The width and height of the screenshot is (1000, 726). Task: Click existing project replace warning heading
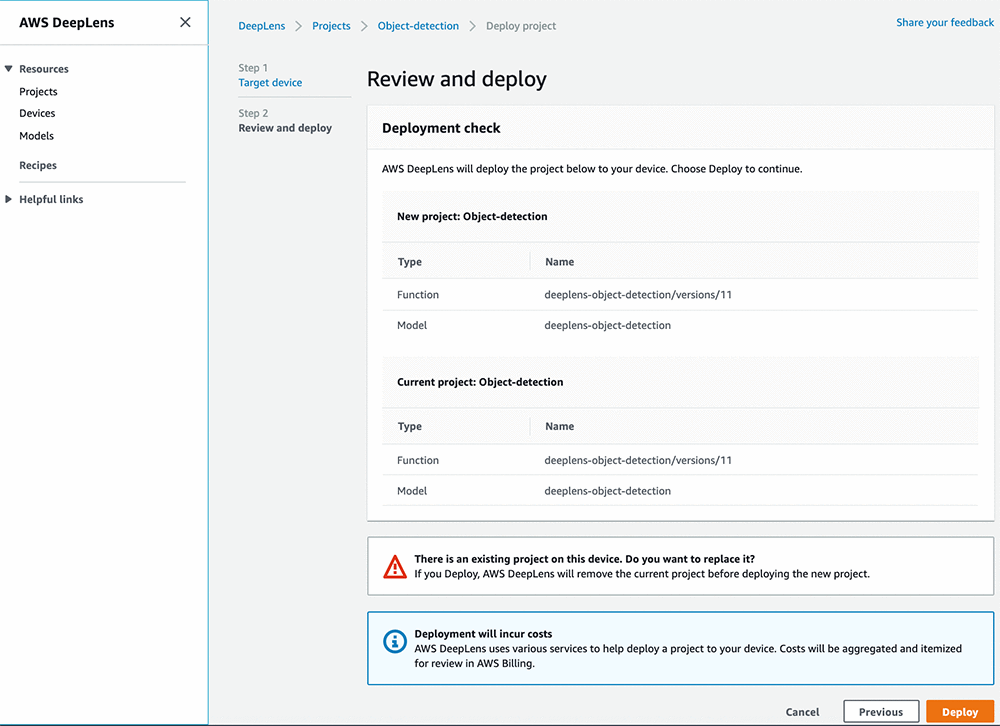tap(584, 559)
